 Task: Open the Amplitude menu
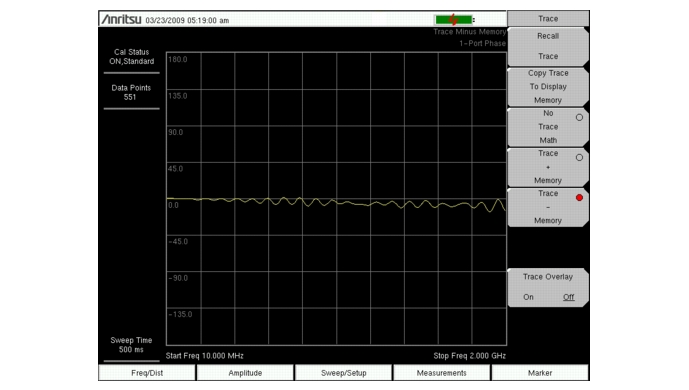click(245, 373)
